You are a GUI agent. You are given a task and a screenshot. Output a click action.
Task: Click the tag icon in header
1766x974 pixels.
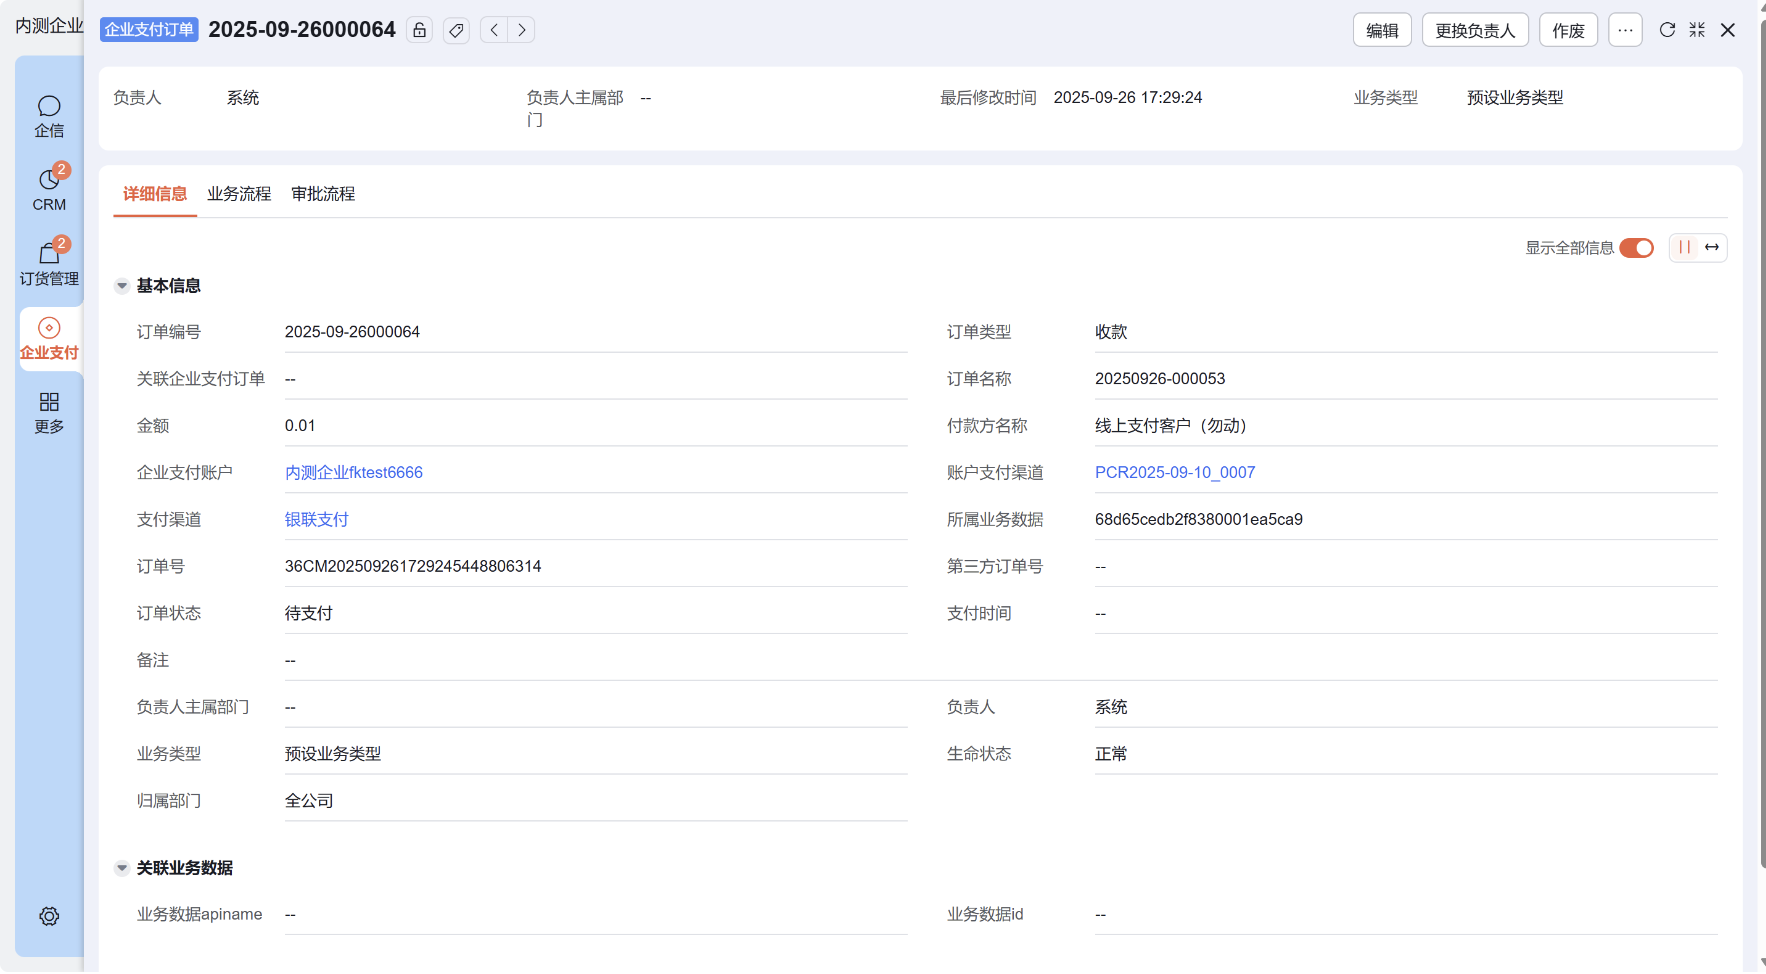[x=456, y=30]
